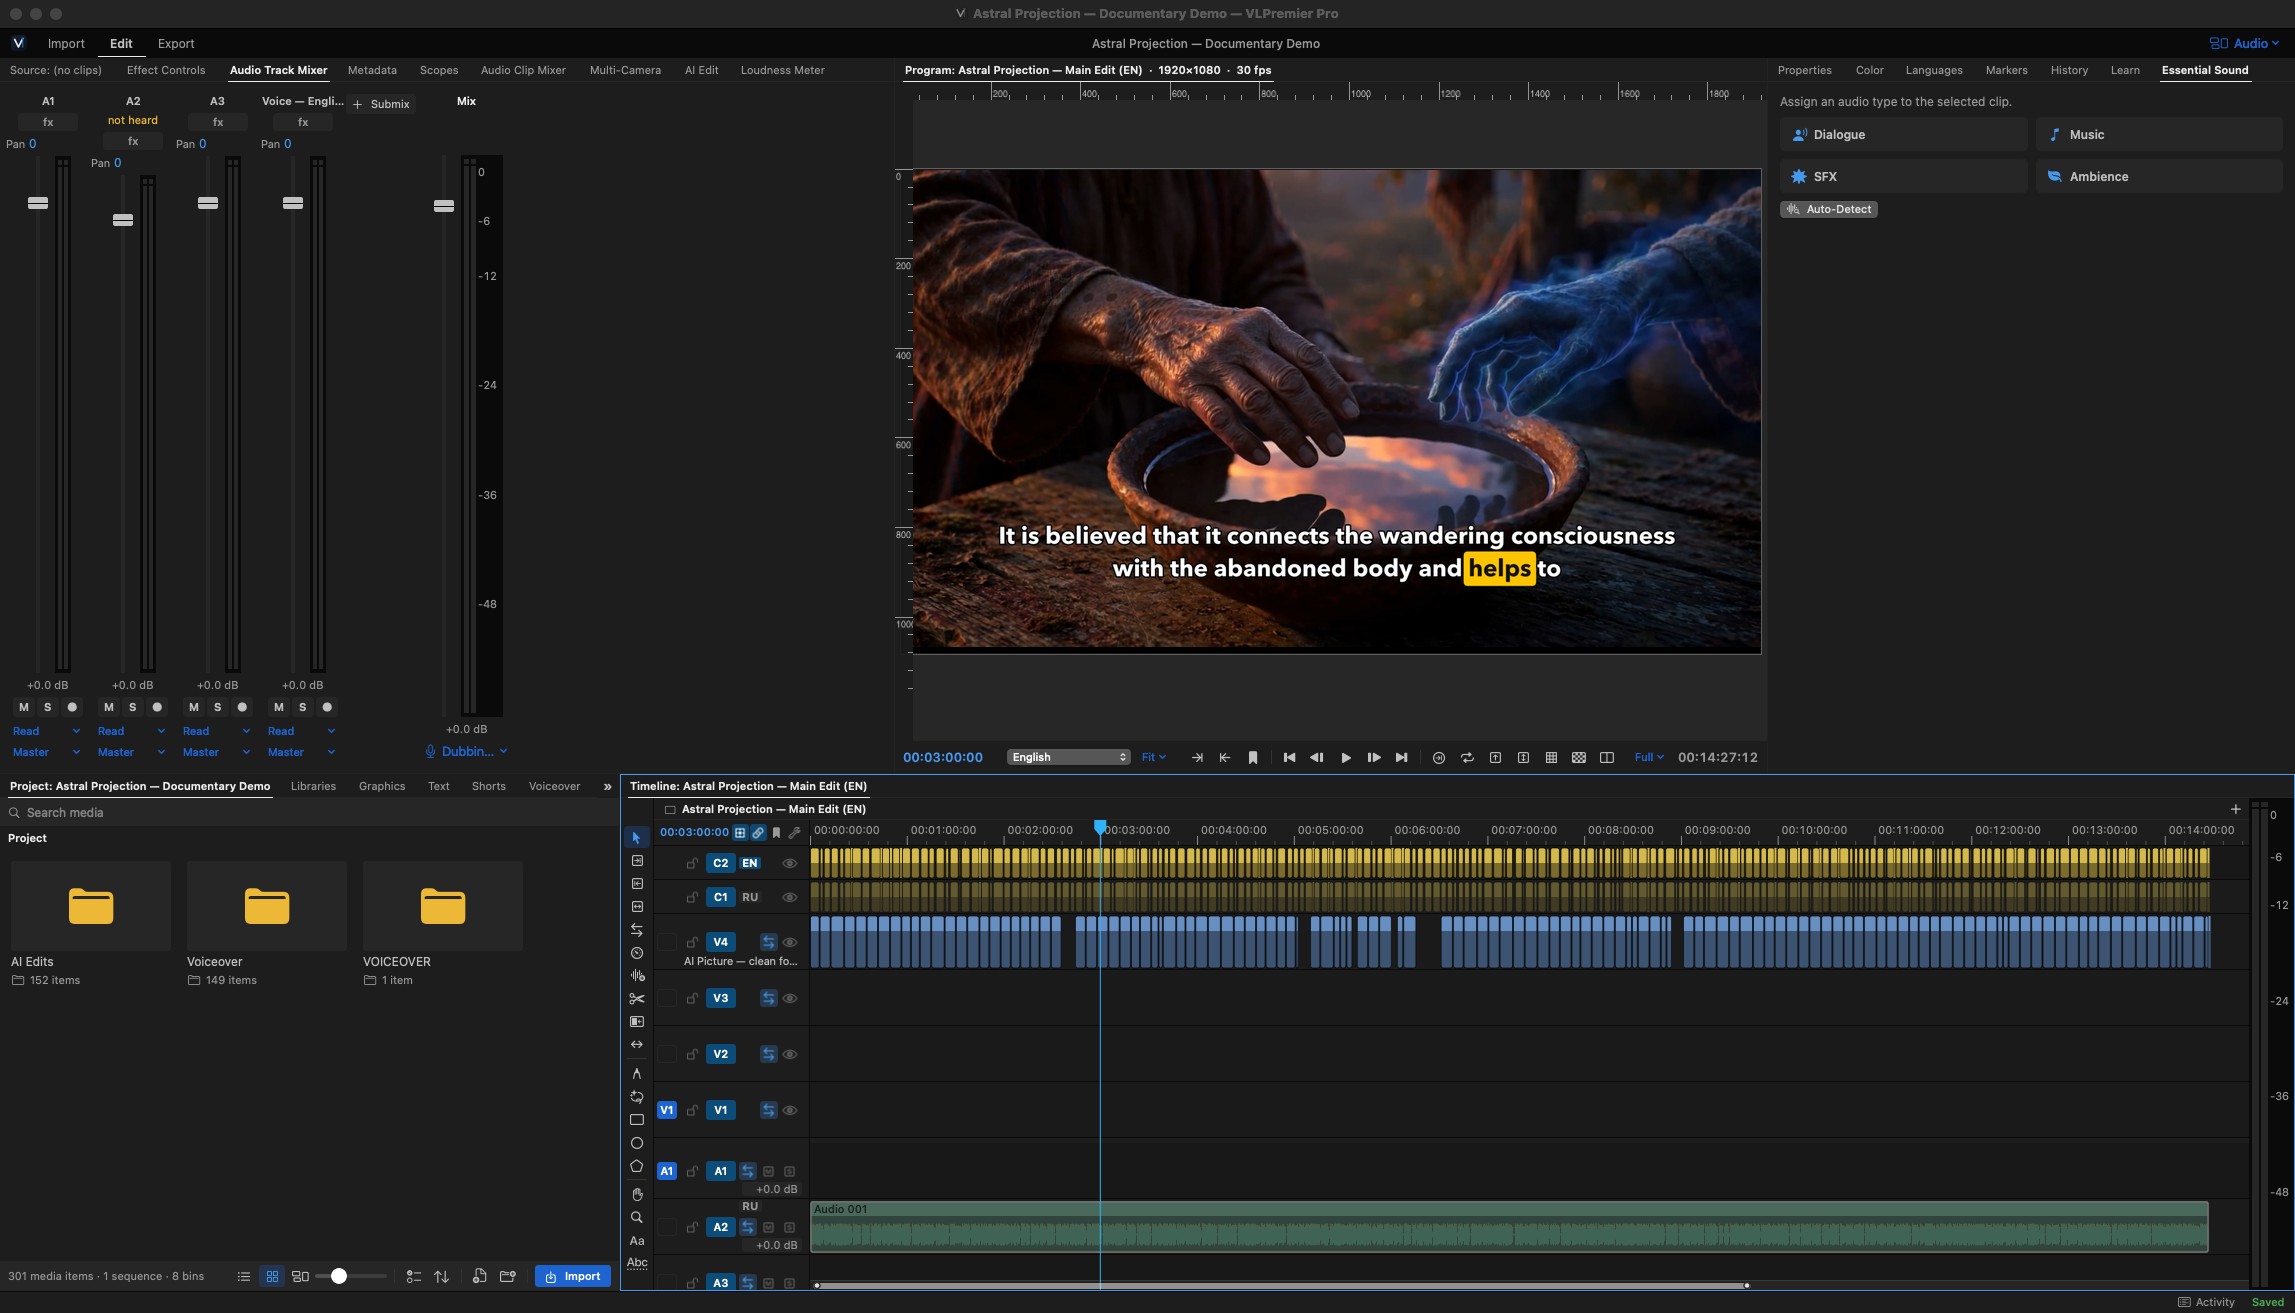Viewport: 2295px width, 1313px height.
Task: Open the Fit zoom level dropdown
Action: tap(1153, 758)
